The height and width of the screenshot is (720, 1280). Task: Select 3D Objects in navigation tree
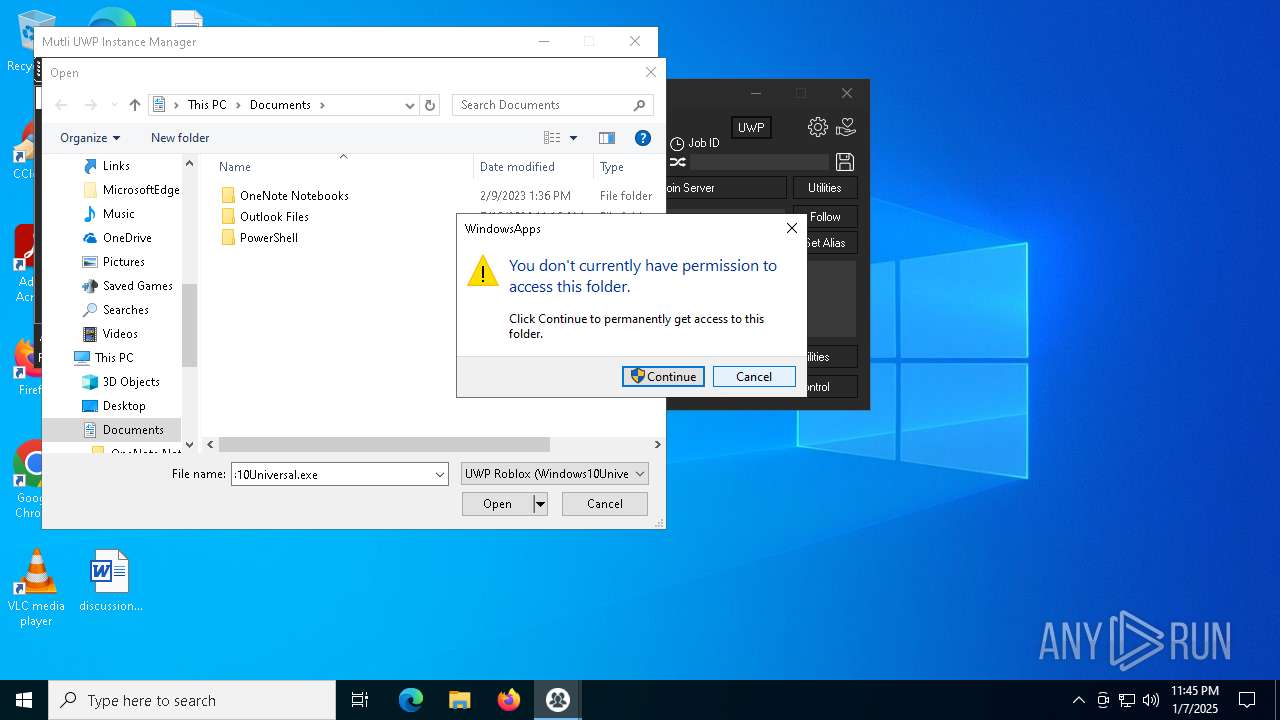tap(131, 382)
